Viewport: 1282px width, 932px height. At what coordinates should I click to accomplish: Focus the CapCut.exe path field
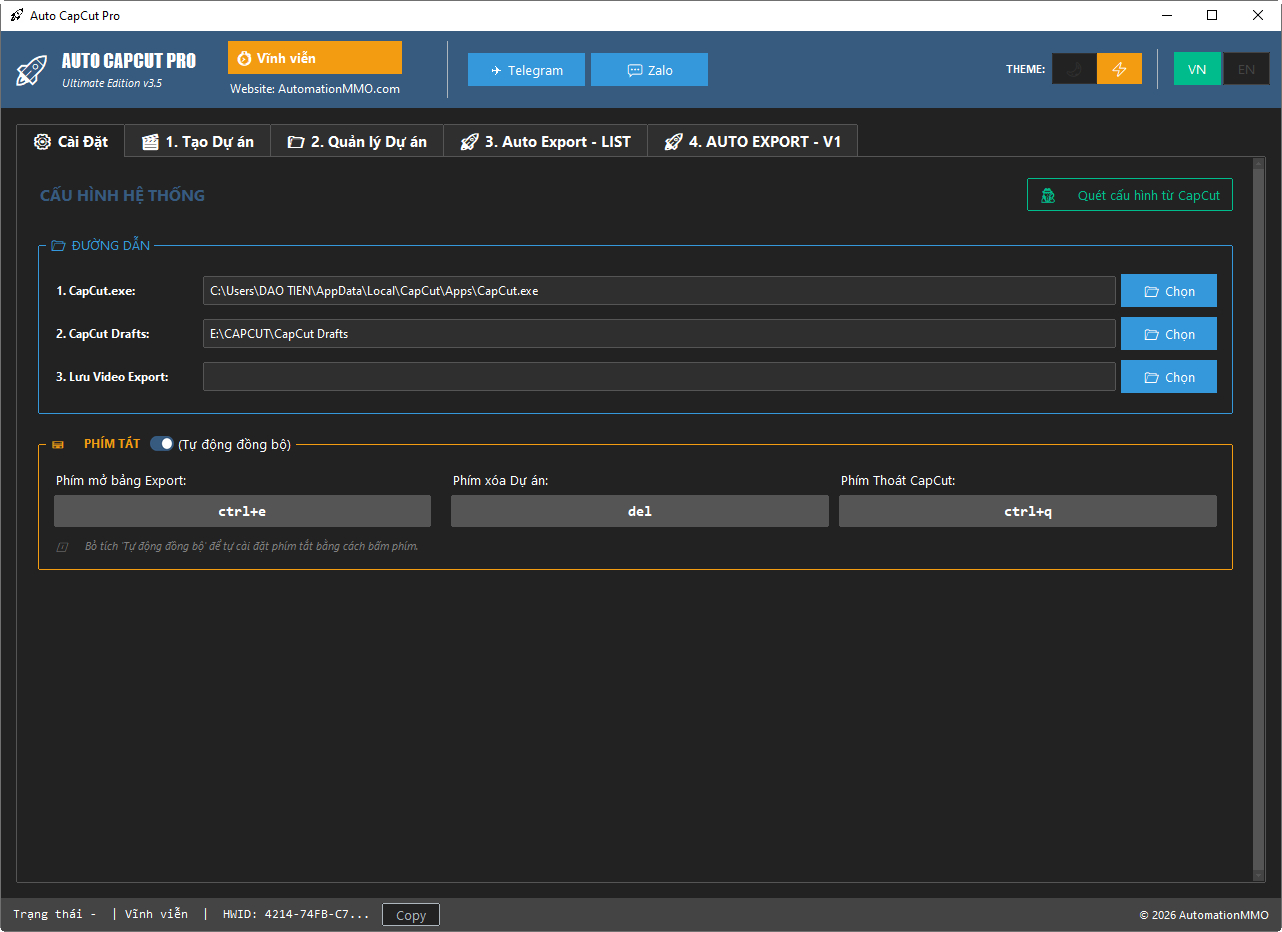[659, 291]
